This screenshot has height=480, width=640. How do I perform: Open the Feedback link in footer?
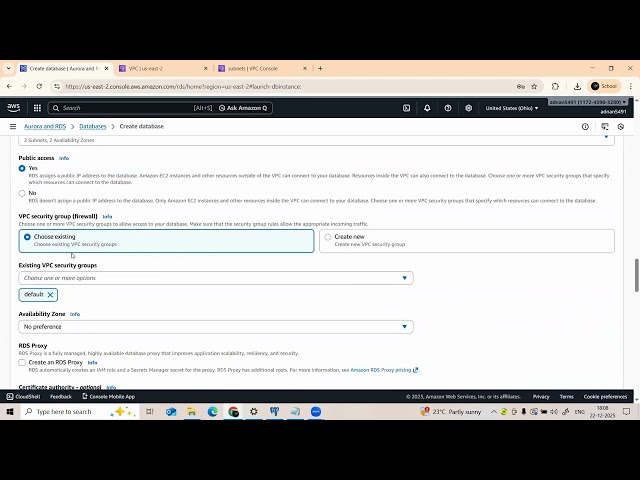click(x=61, y=397)
